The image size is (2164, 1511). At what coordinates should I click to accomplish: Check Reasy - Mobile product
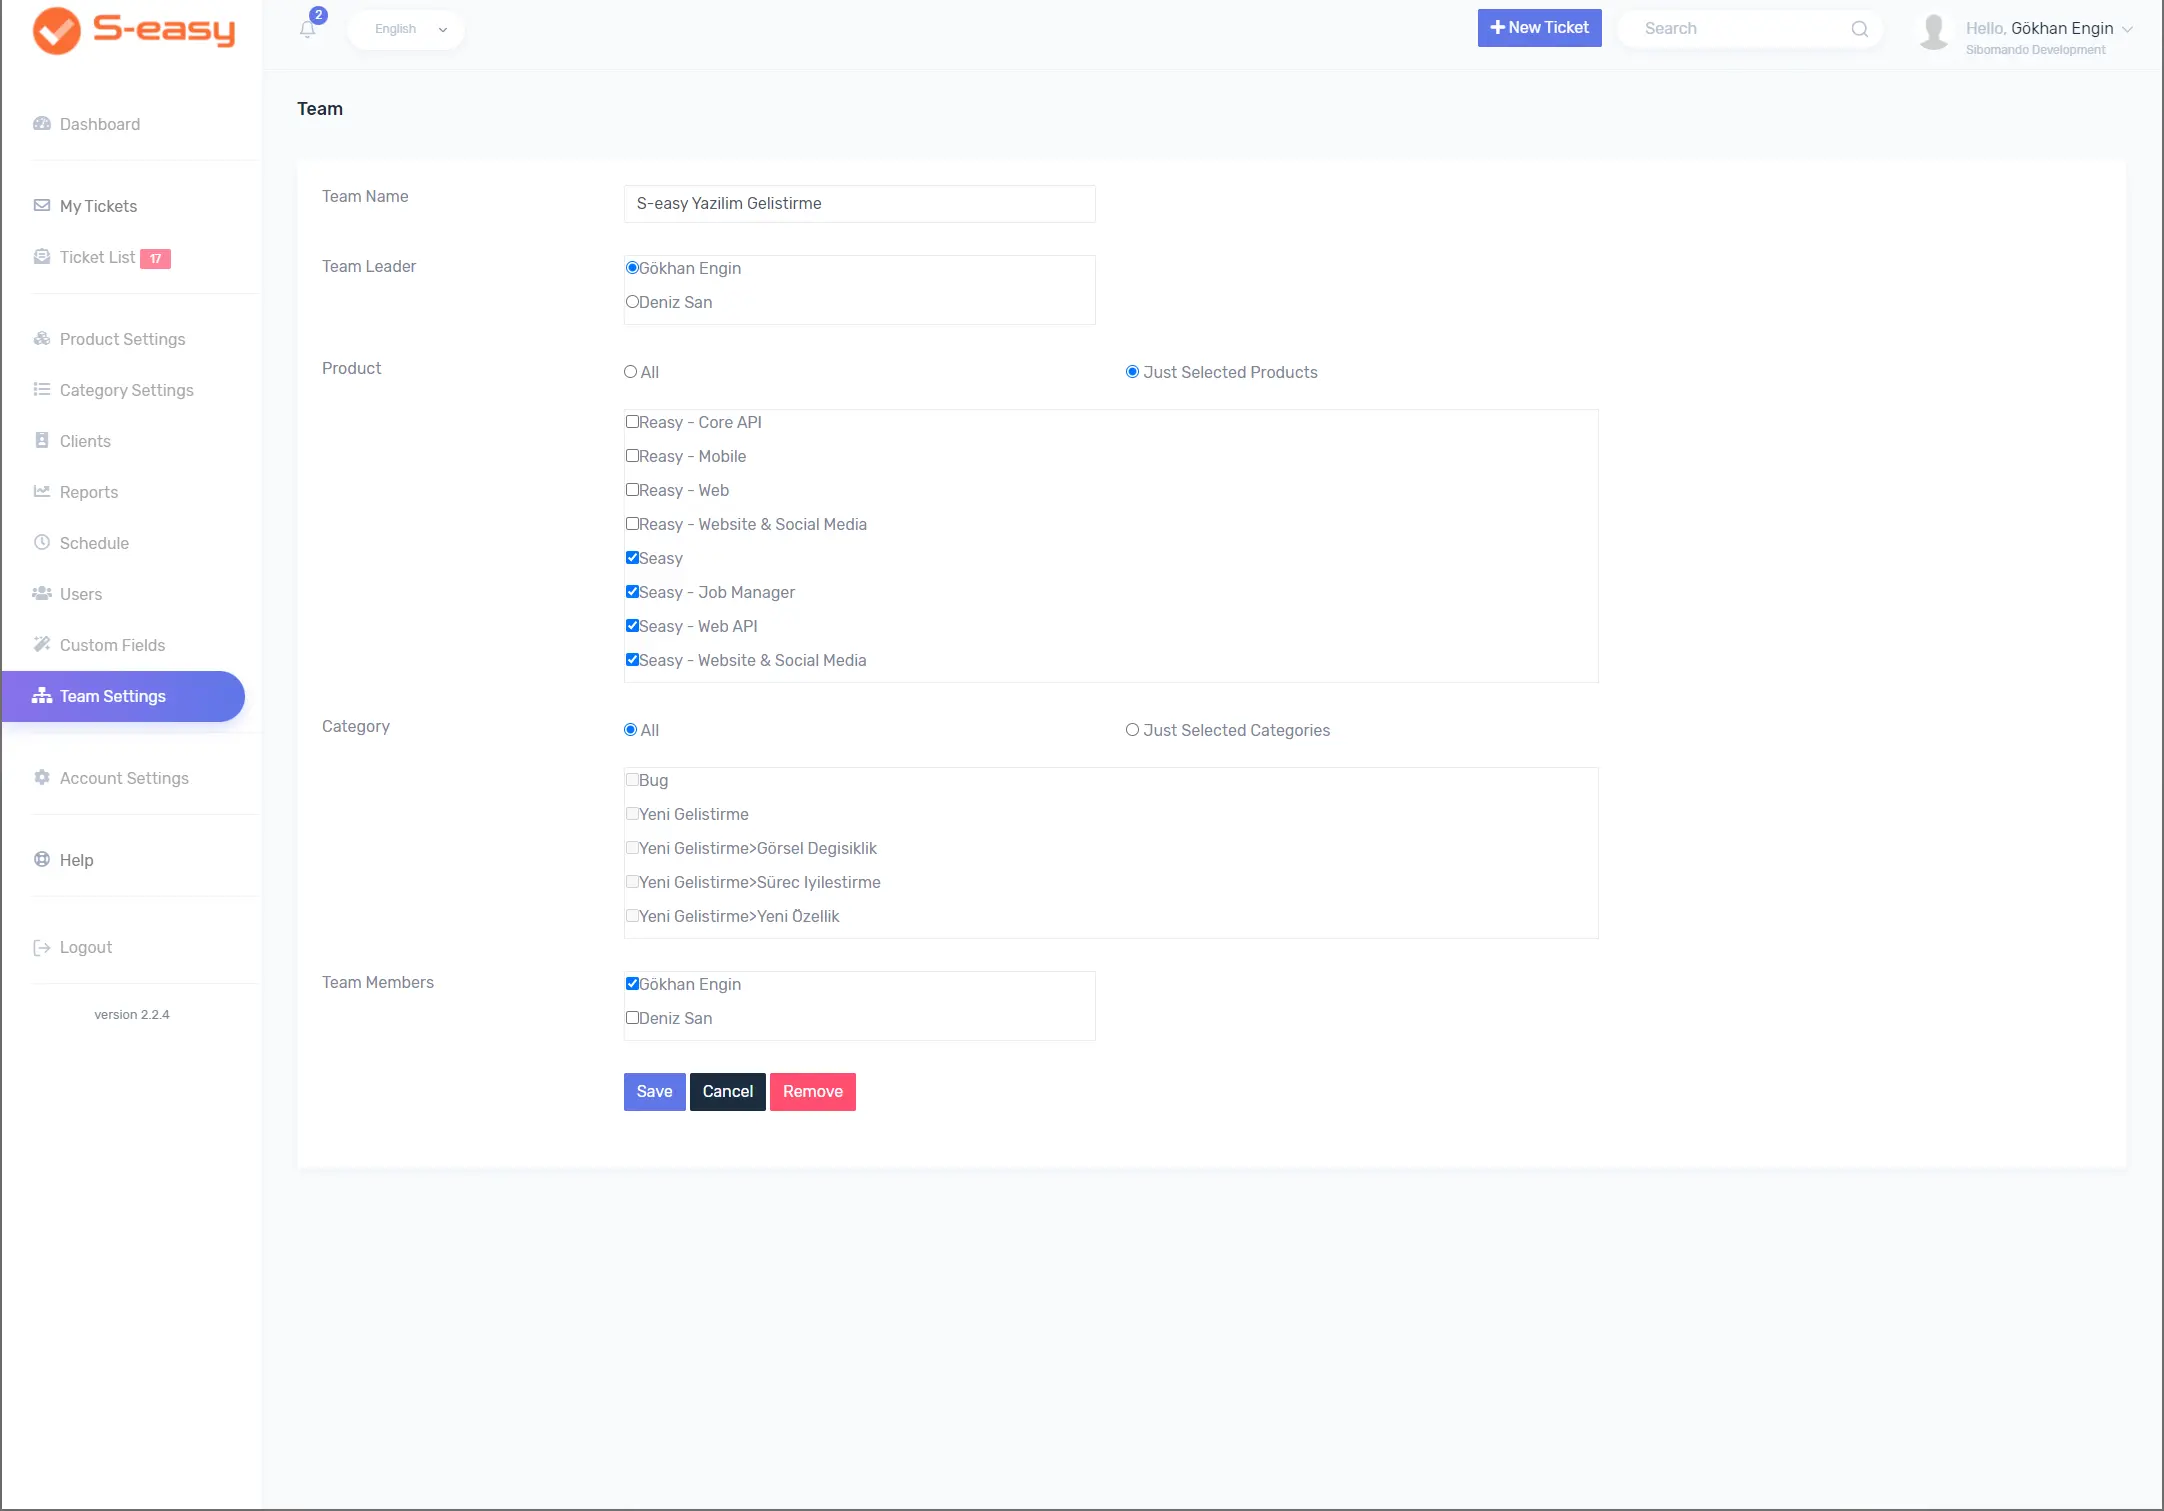(632, 456)
